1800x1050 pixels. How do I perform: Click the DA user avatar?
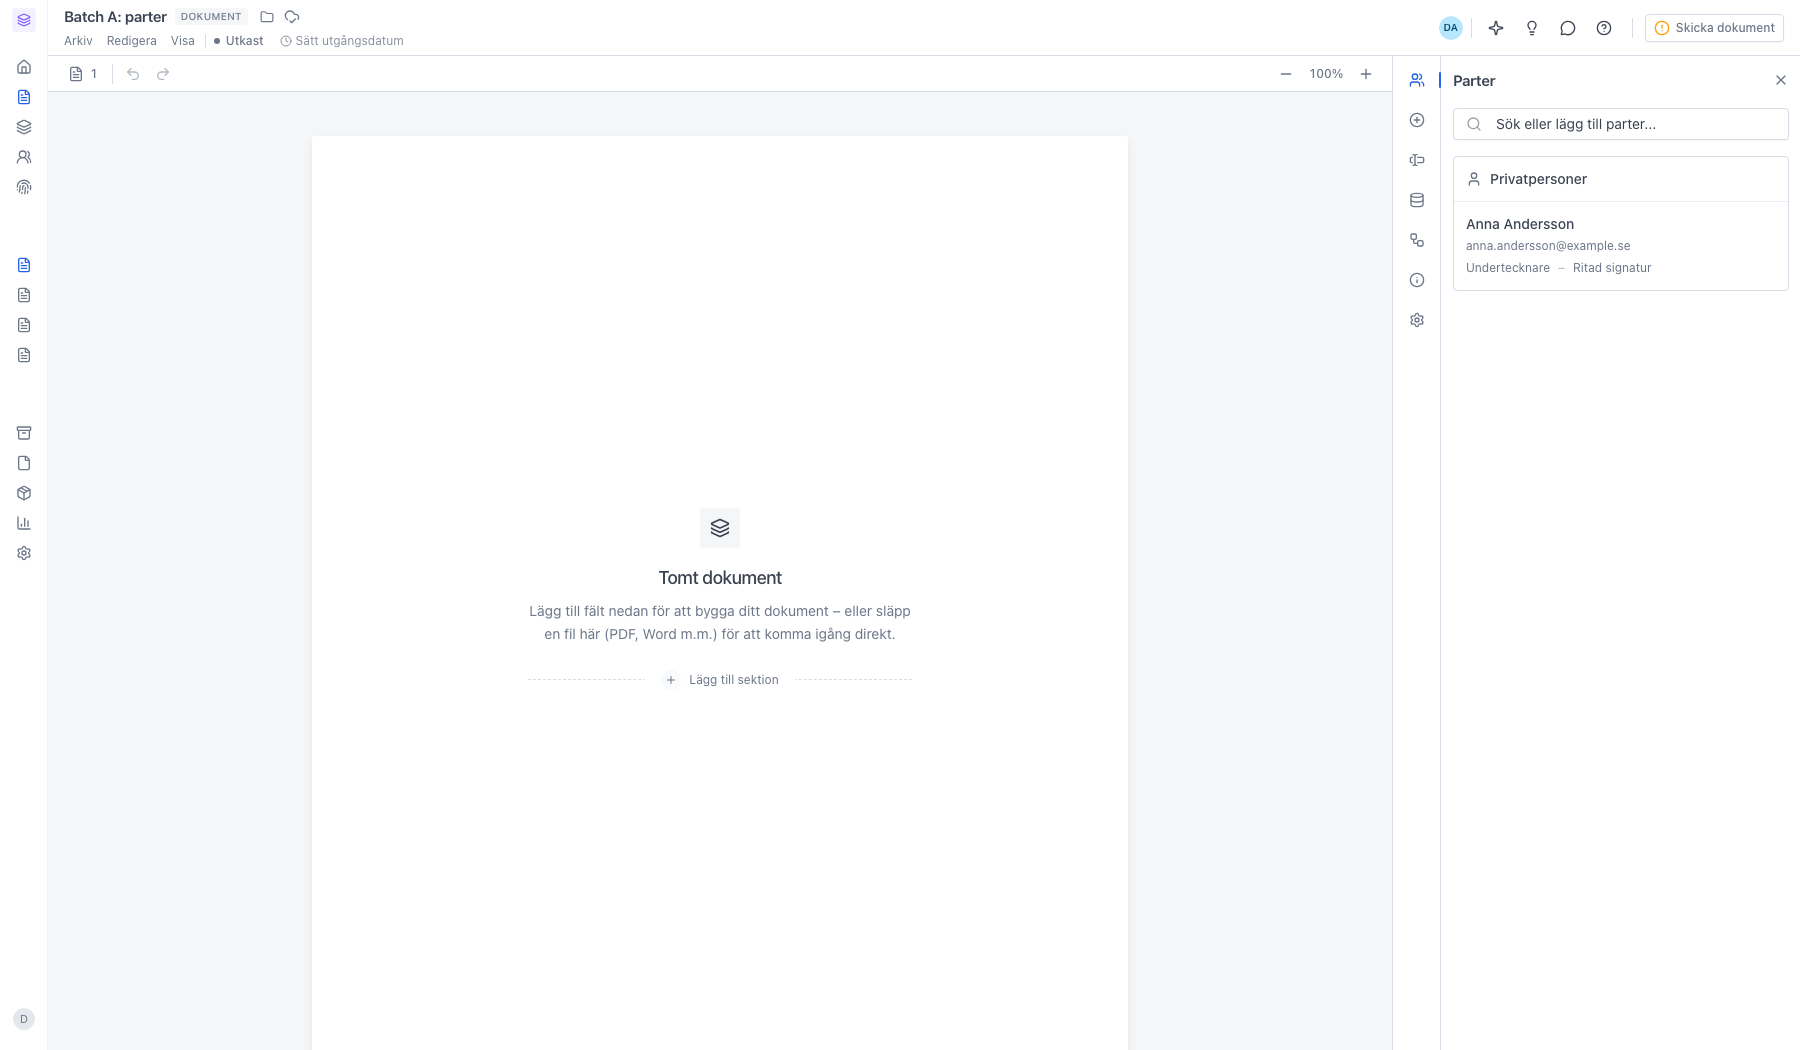1451,28
